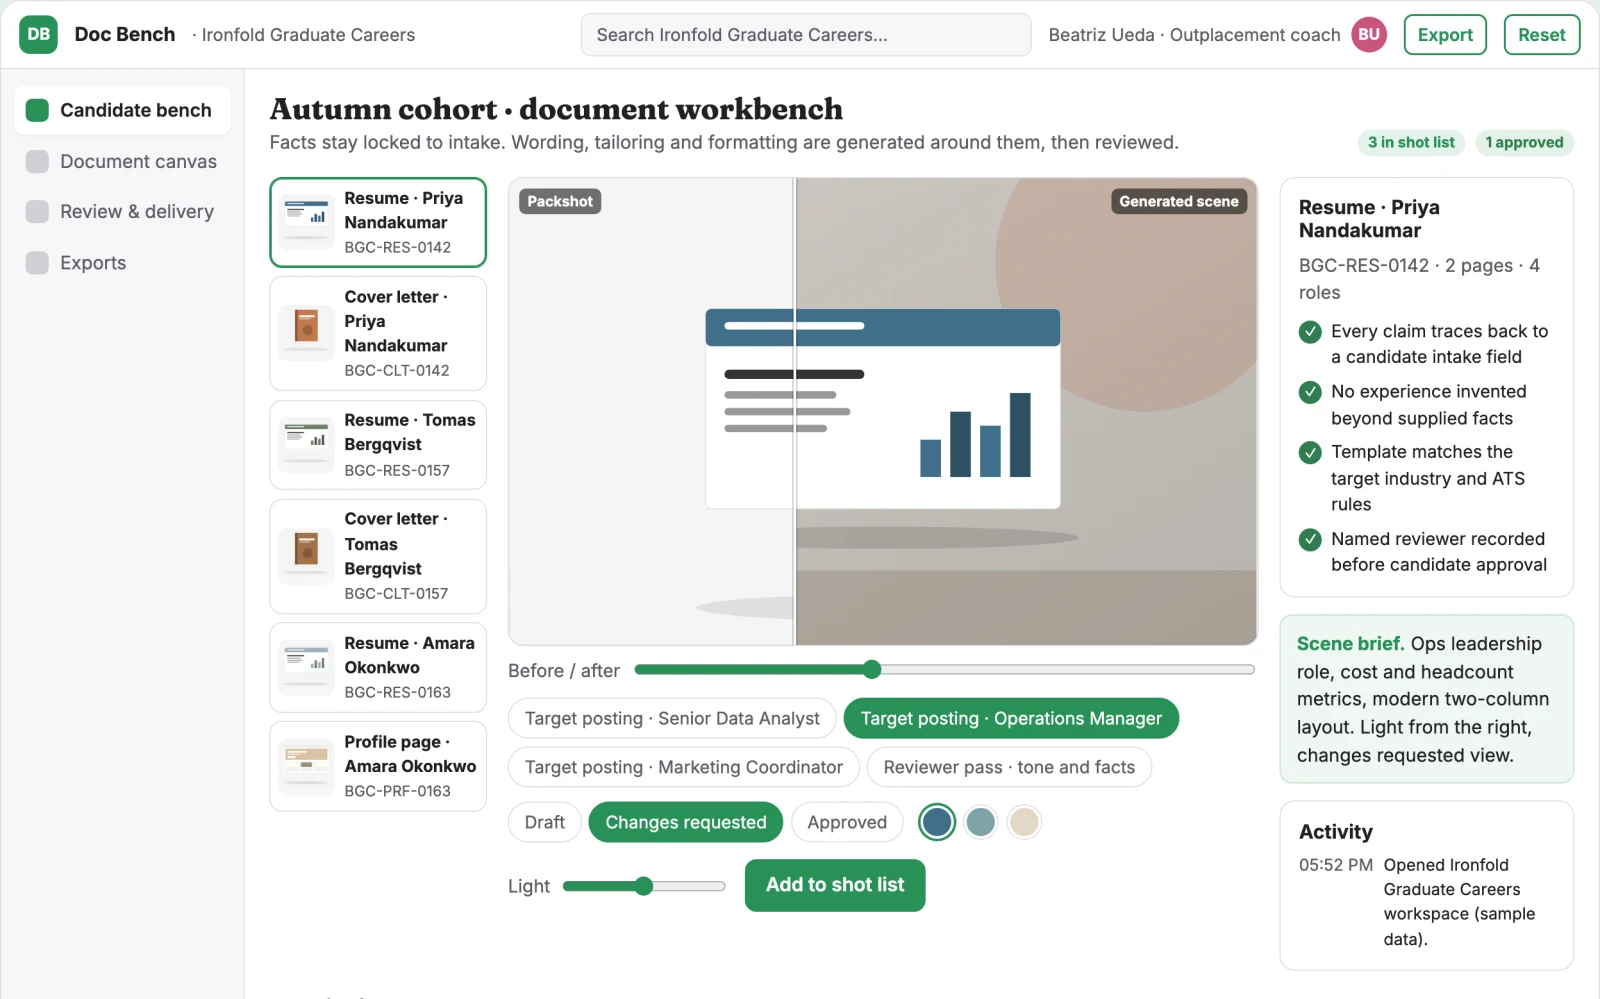
Task: Click 'BGC-RES-0142 · 2 pages · 4 roles' text
Action: (x=1419, y=279)
